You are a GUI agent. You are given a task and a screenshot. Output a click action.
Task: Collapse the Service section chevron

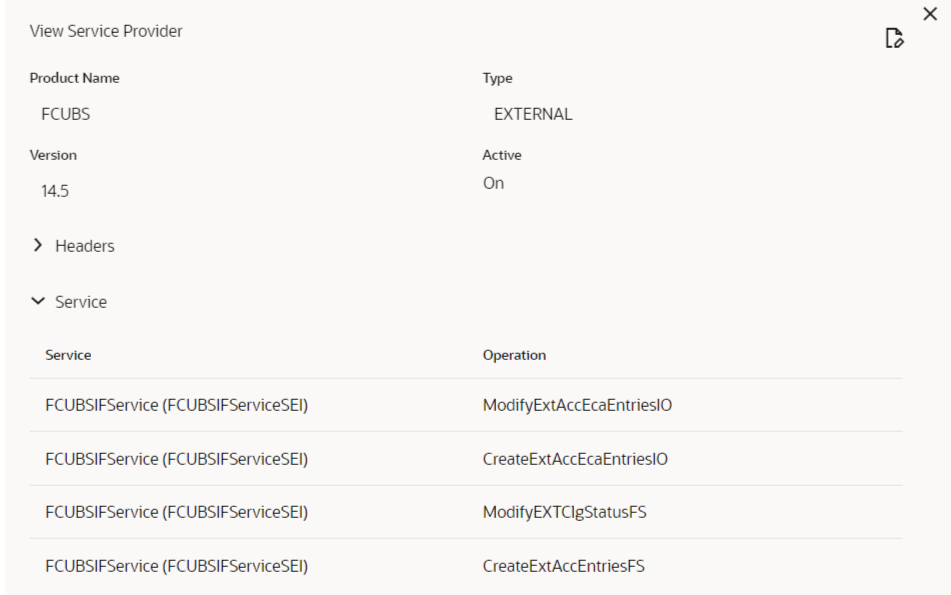pyautogui.click(x=38, y=301)
